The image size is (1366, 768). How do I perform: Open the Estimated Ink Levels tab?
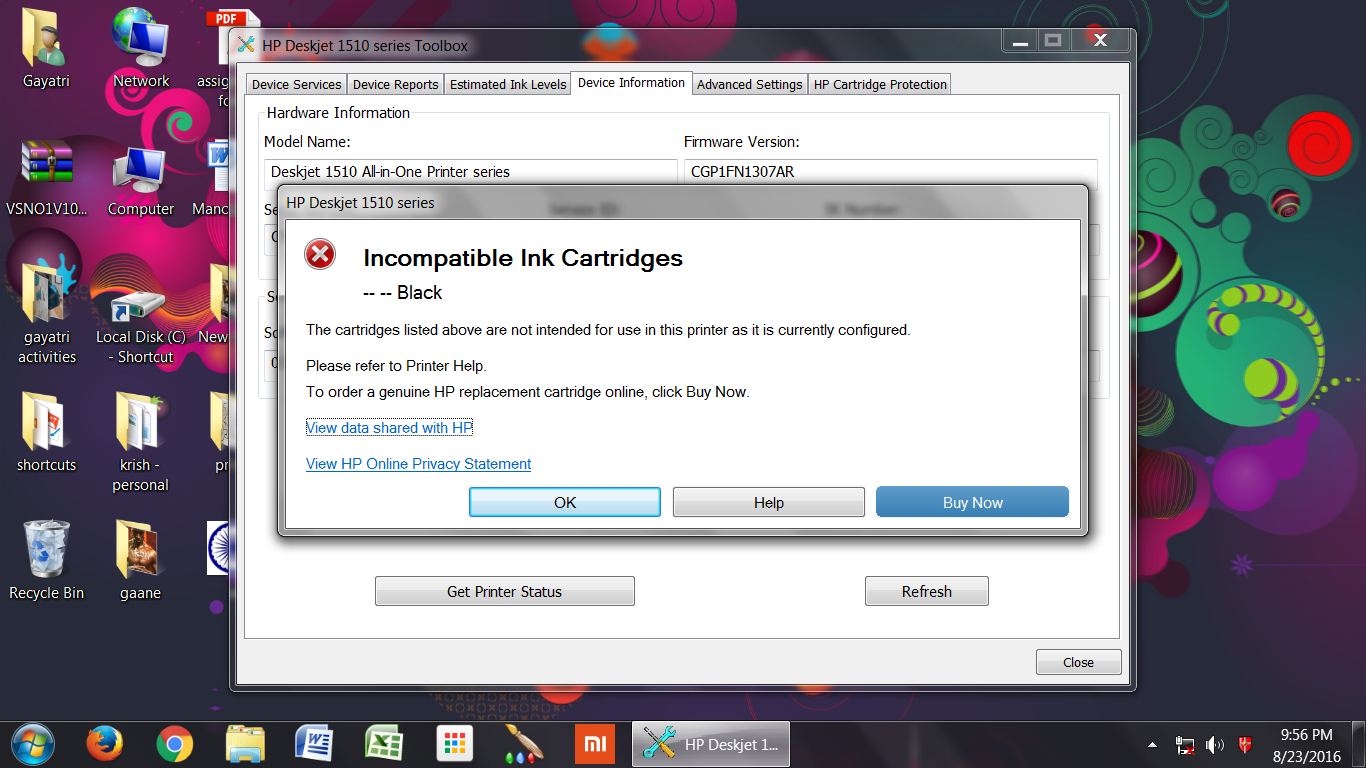(507, 84)
